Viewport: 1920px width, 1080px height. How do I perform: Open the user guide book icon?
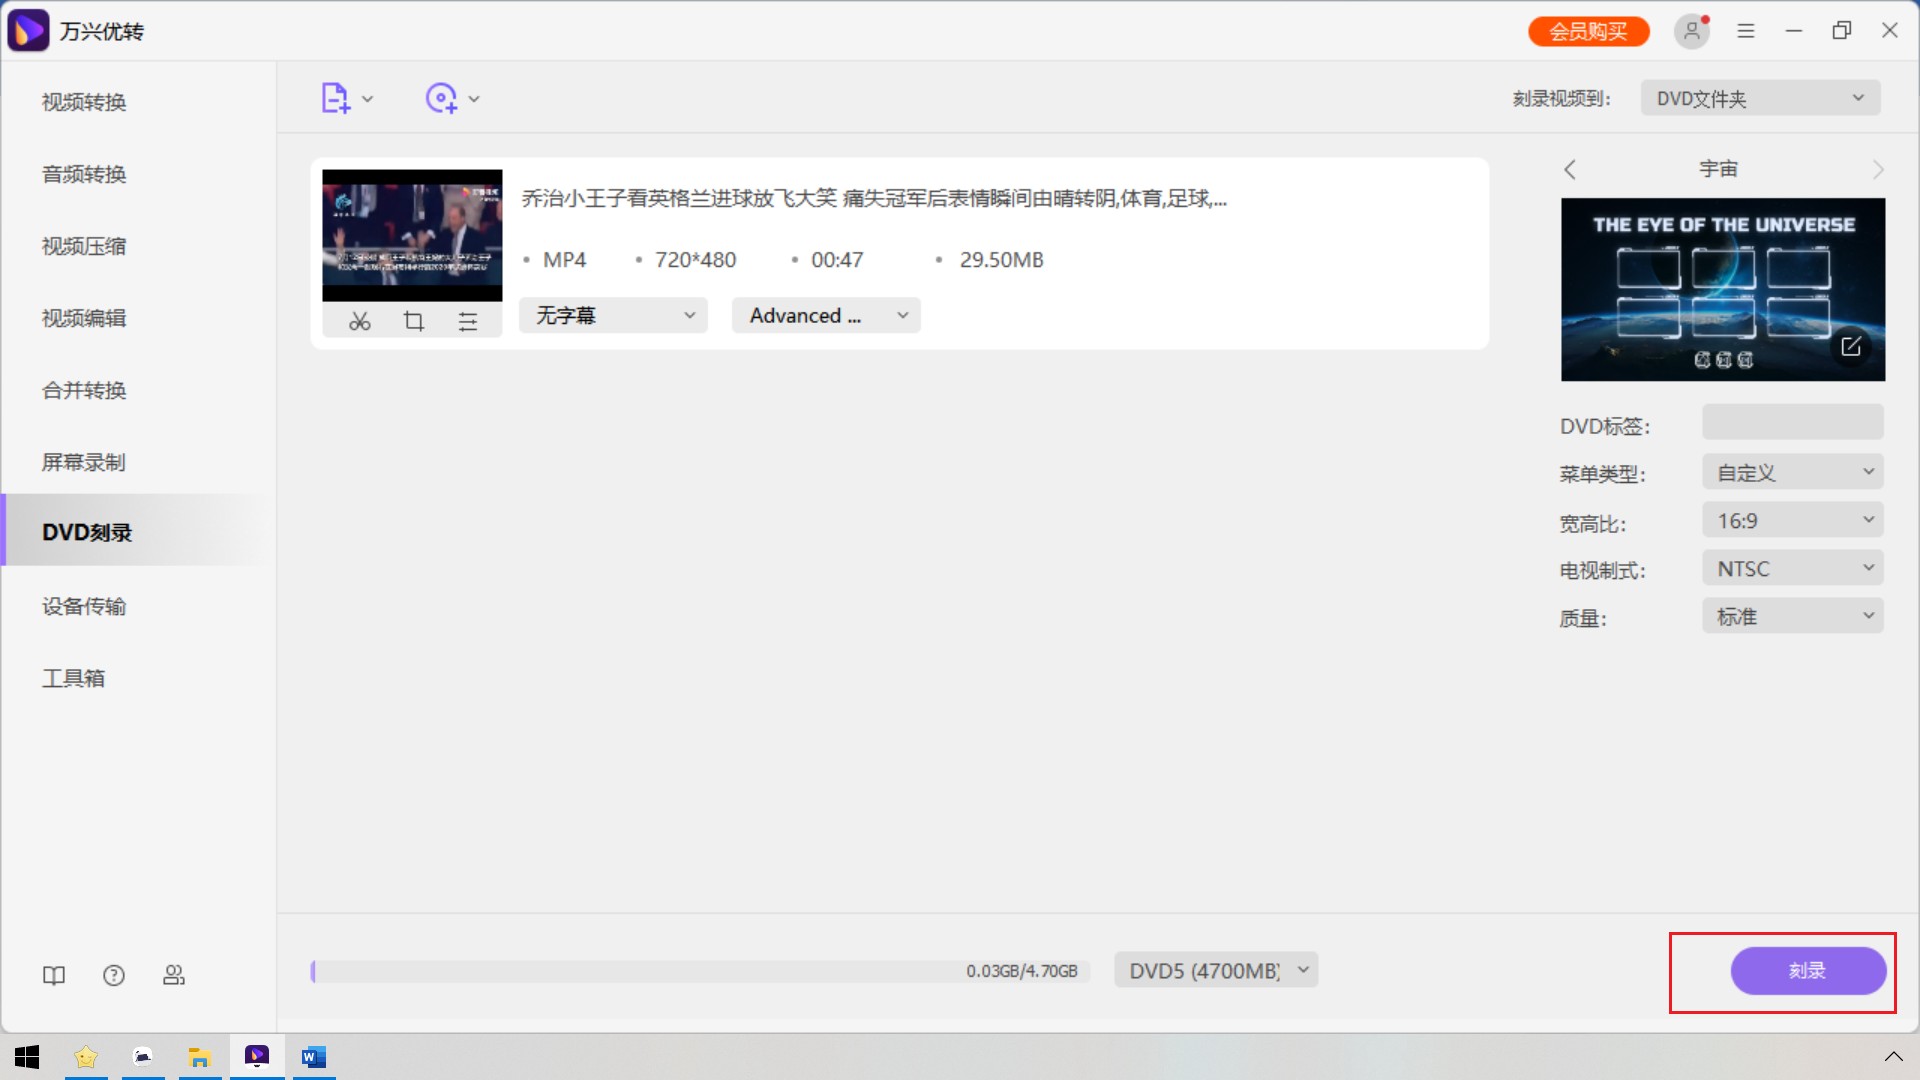coord(54,975)
